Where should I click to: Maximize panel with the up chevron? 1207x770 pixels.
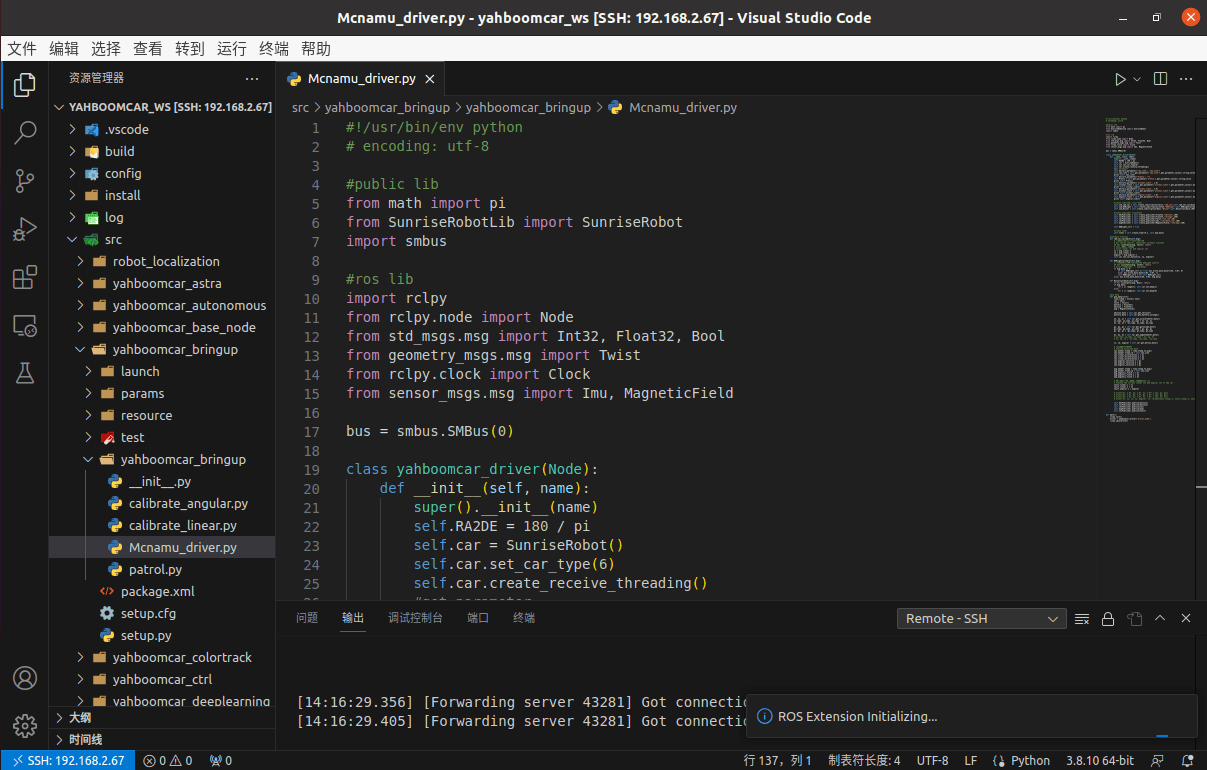point(1160,619)
